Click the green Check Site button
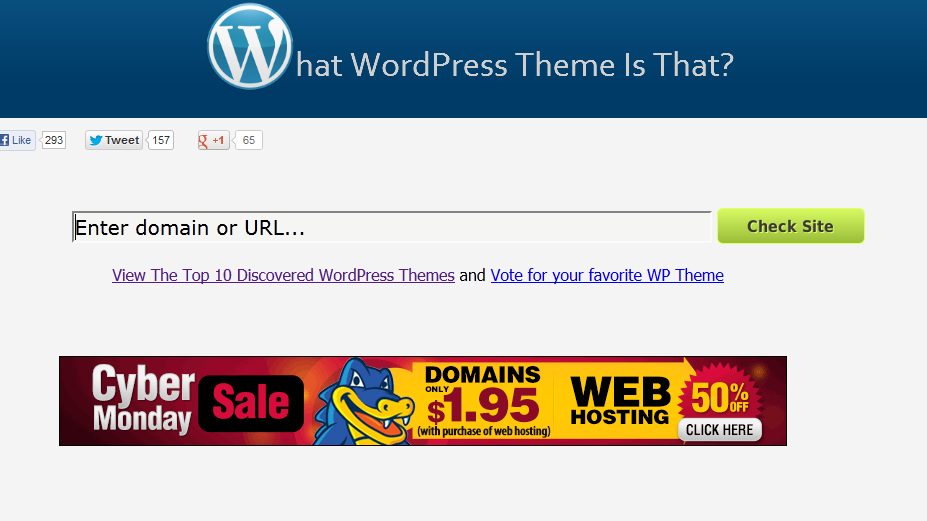Image resolution: width=927 pixels, height=521 pixels. (x=790, y=226)
